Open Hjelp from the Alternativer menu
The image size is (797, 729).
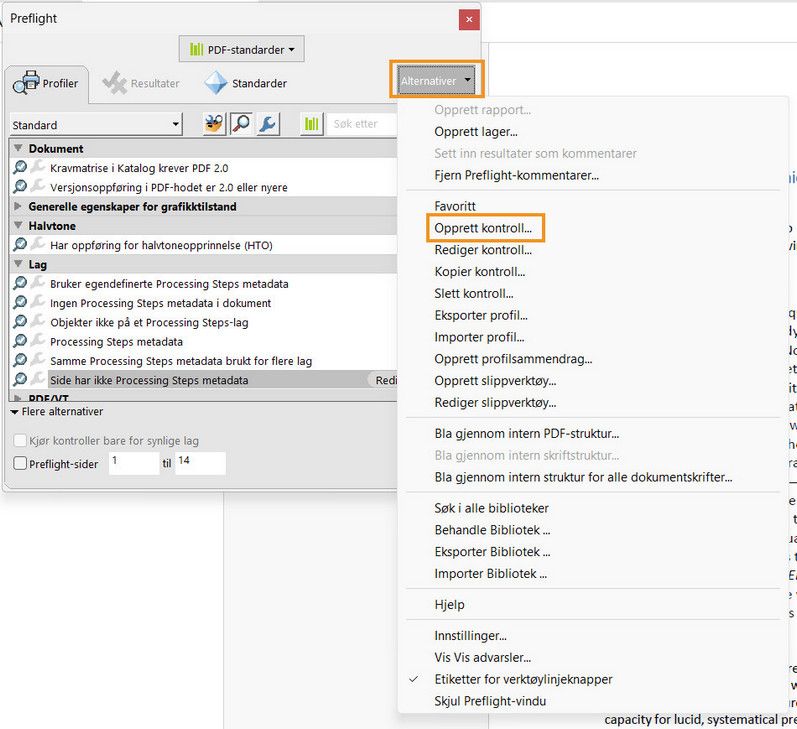click(x=449, y=604)
